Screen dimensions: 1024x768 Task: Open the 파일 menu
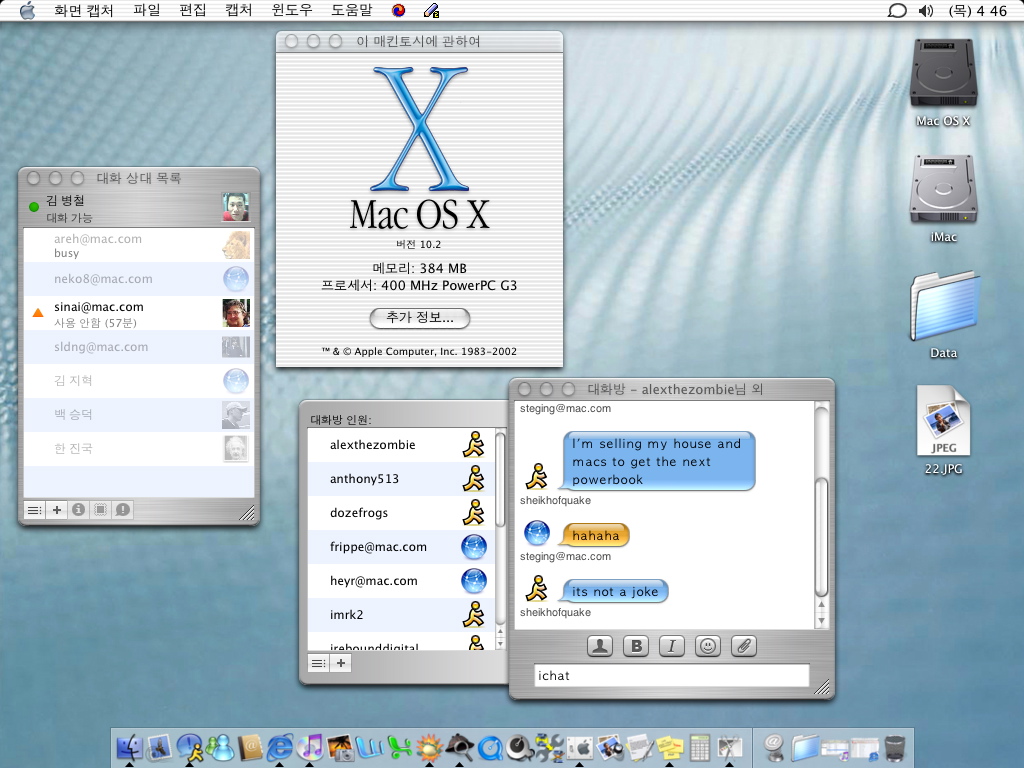[147, 10]
